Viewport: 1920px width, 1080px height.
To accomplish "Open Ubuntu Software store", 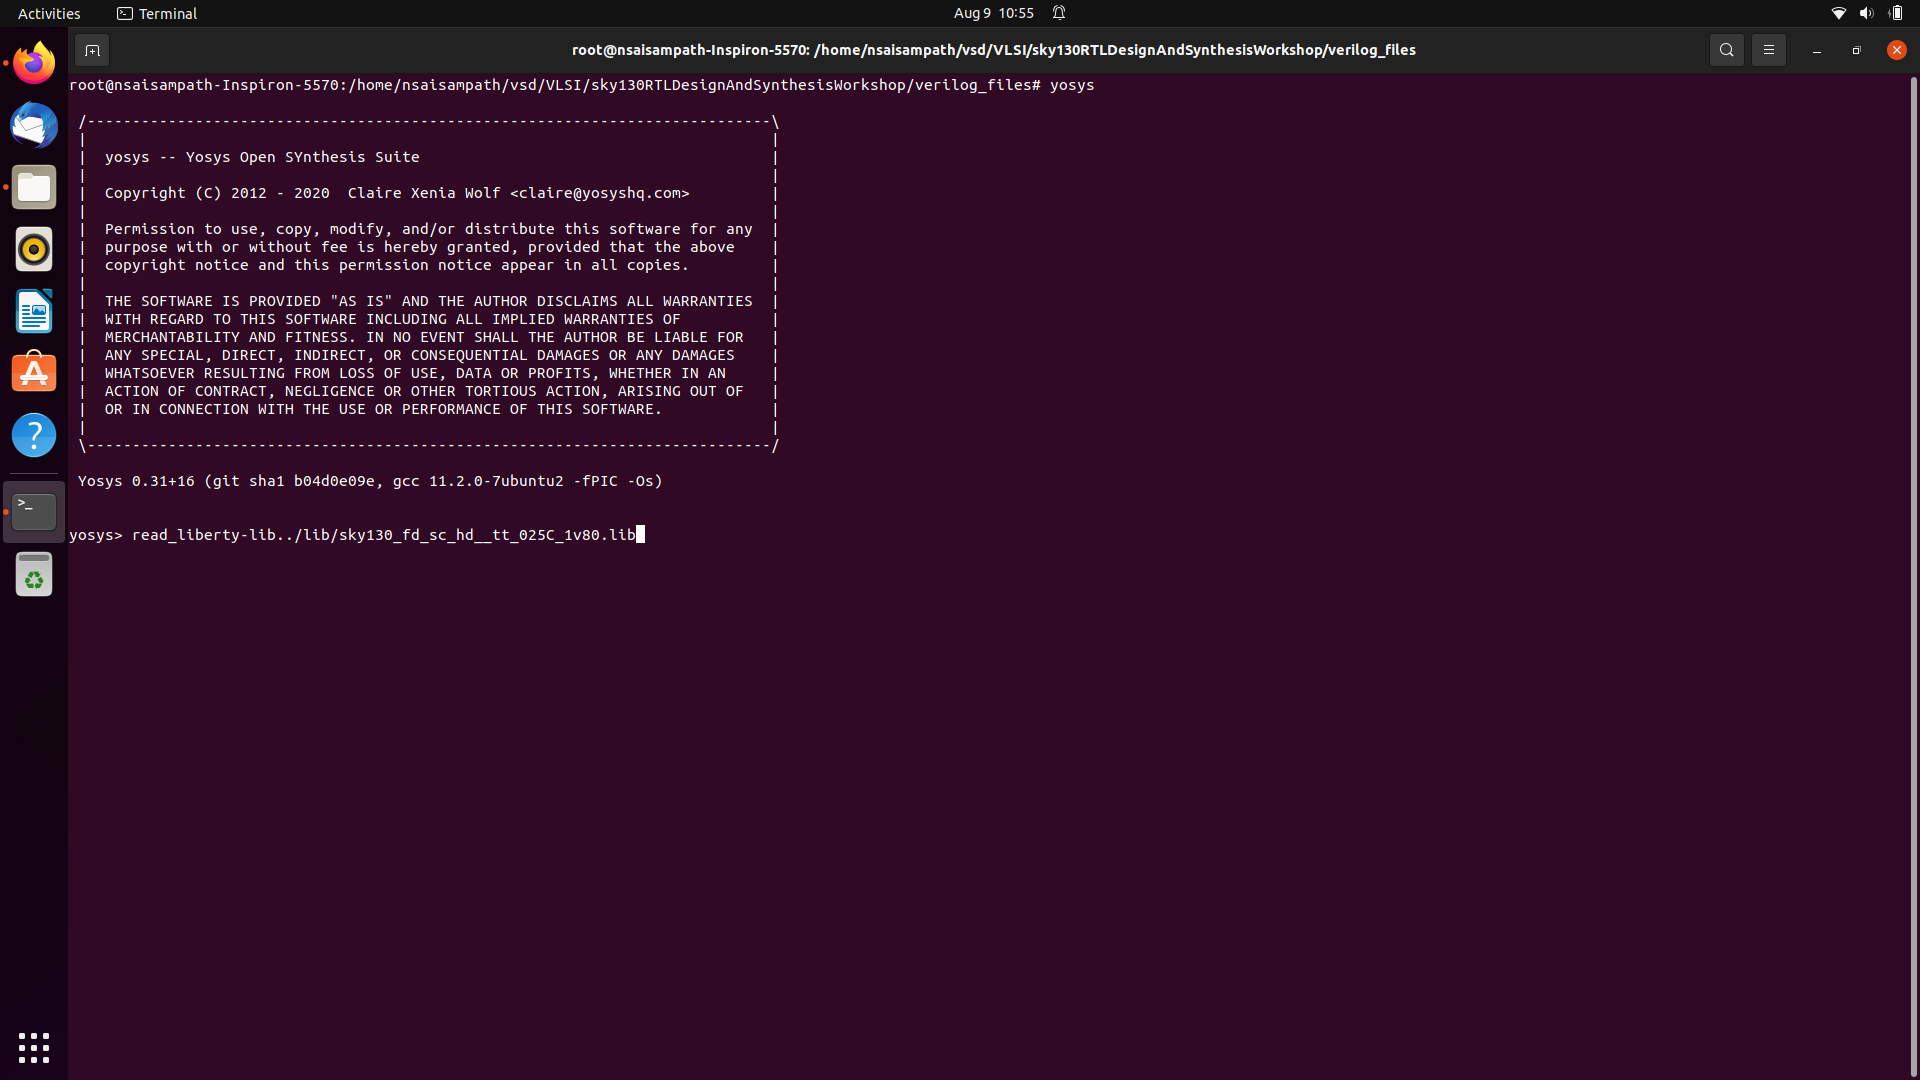I will pos(34,373).
